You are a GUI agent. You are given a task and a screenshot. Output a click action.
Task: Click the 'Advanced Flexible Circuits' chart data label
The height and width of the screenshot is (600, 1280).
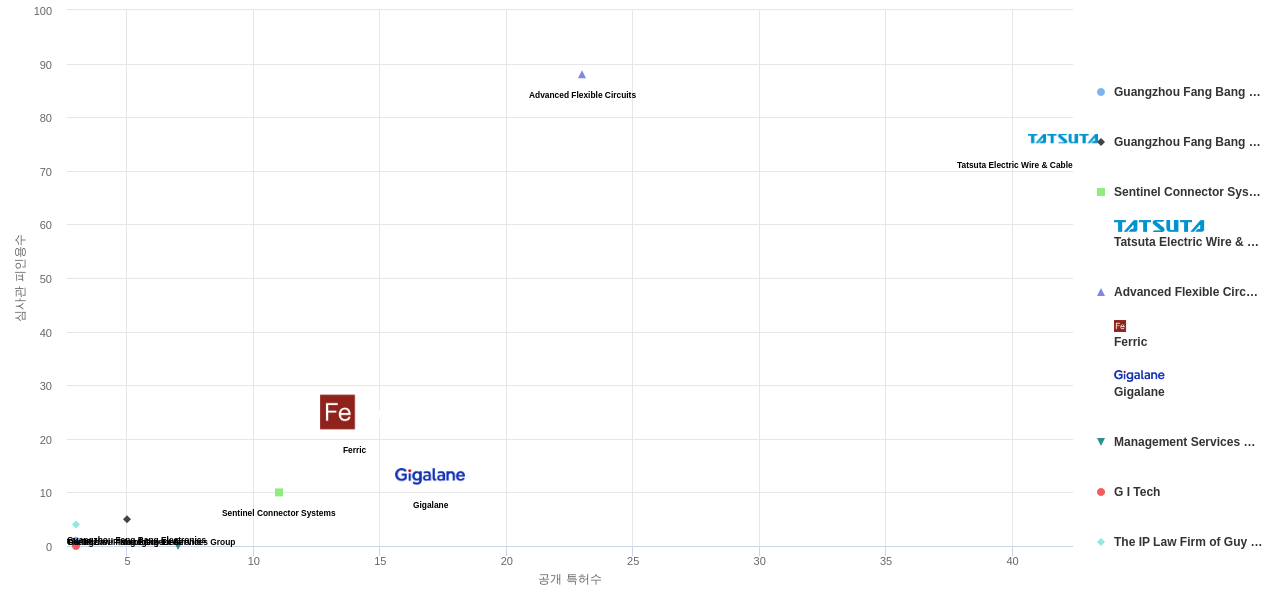coord(582,95)
